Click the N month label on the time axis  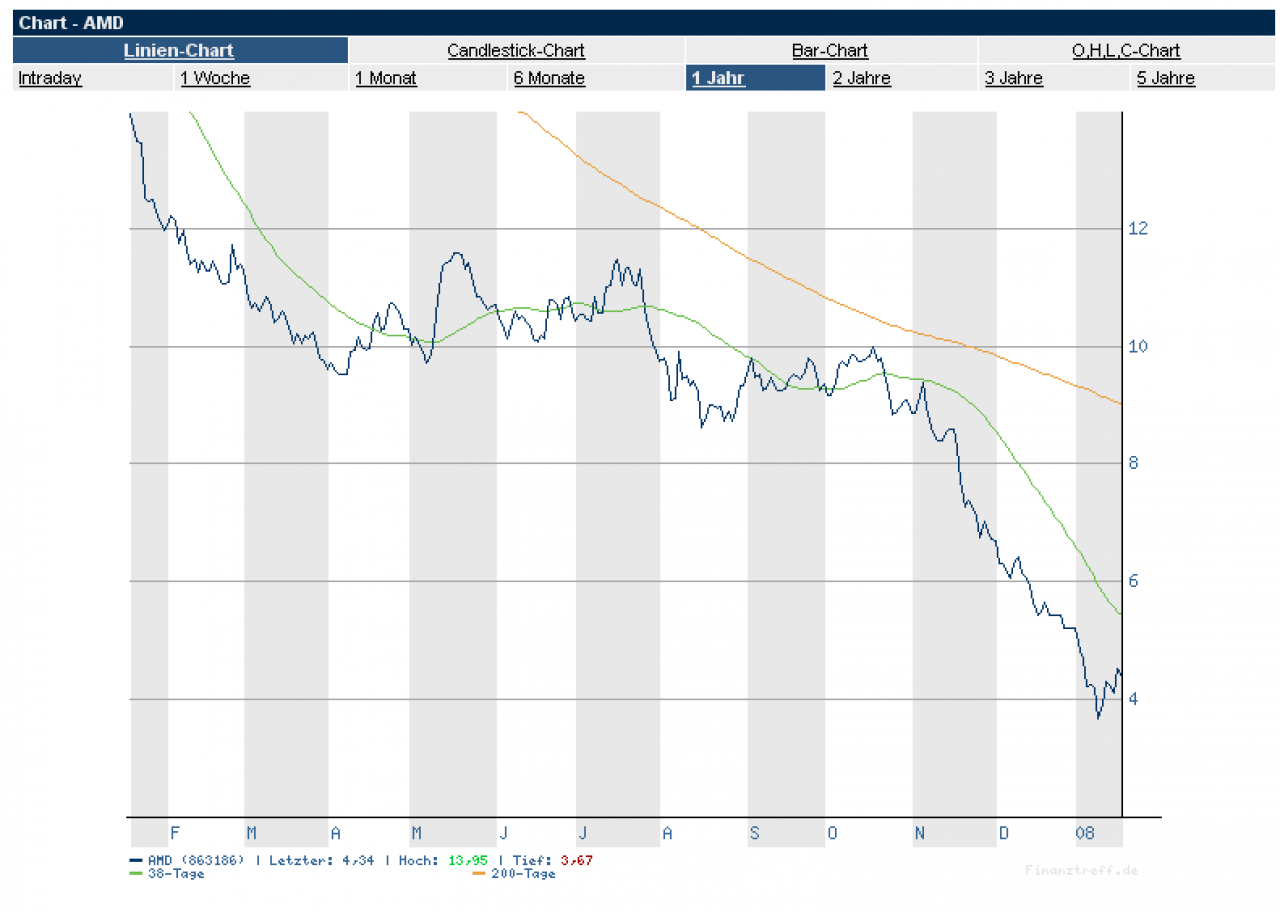[x=919, y=833]
